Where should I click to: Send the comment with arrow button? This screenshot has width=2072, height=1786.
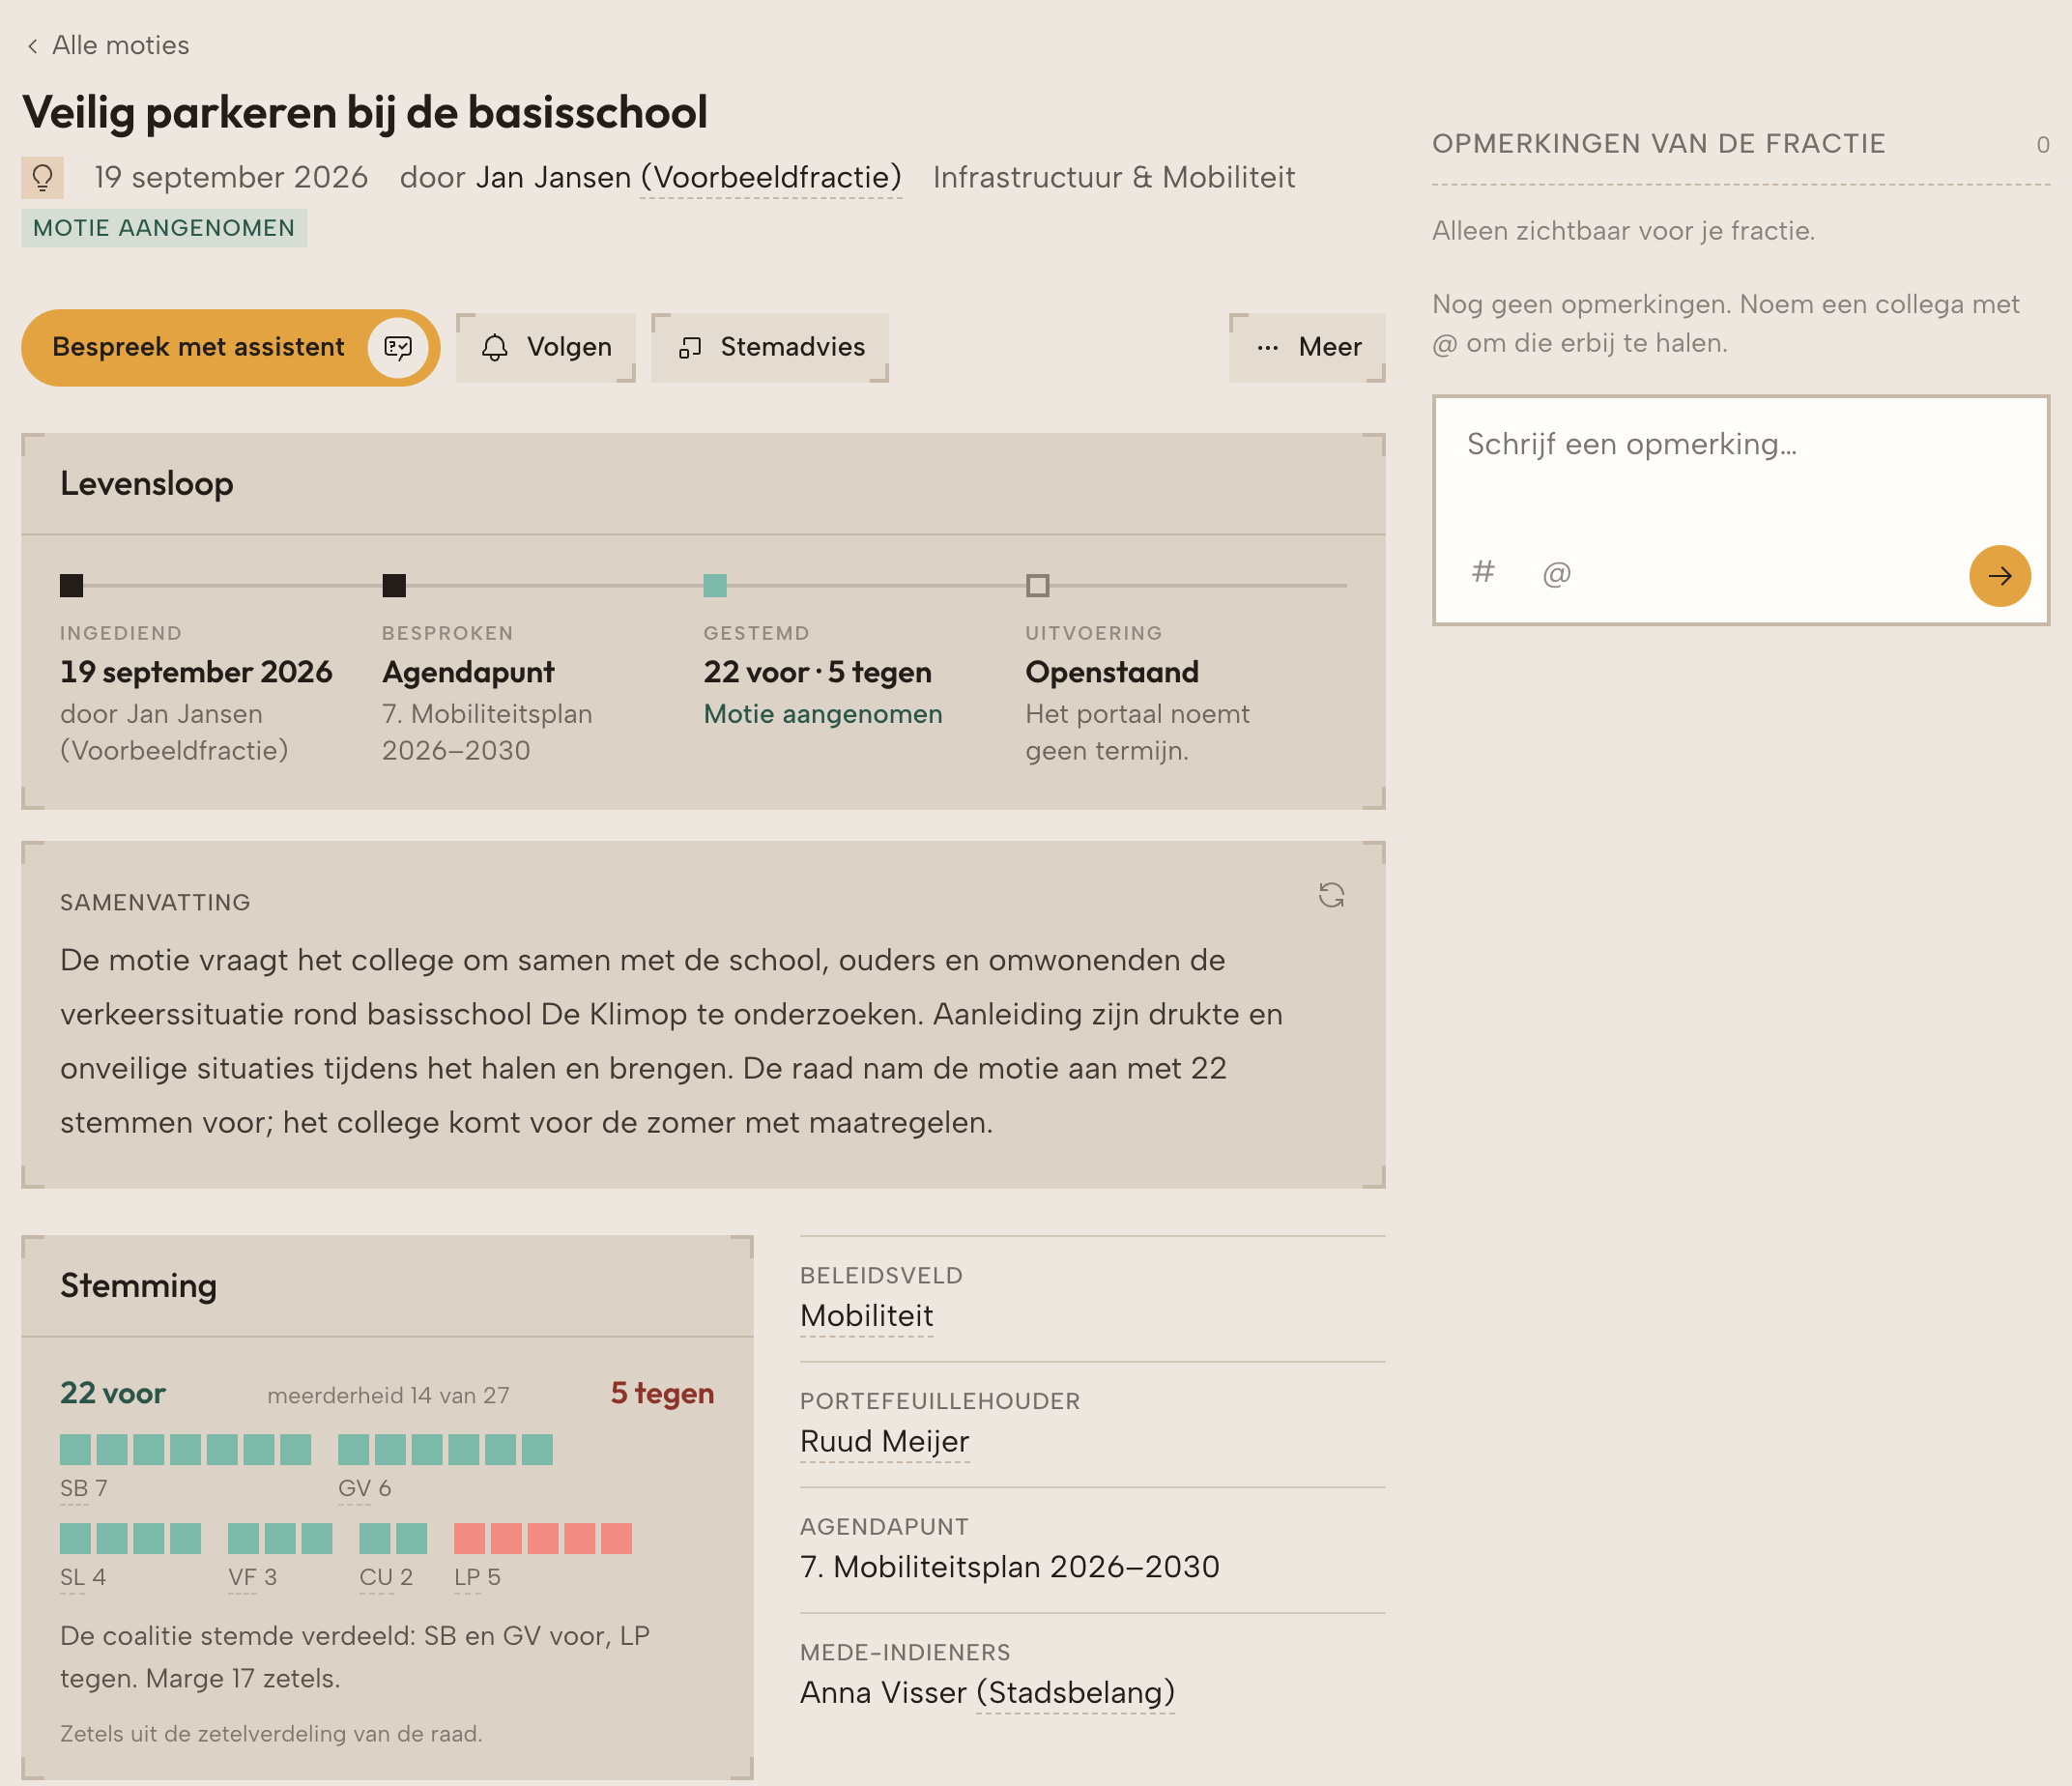click(1999, 576)
